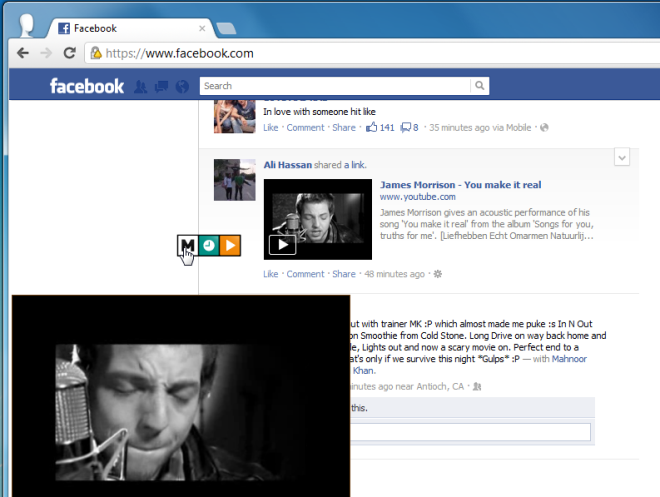Open 'James Morrison - You make it real' title
The height and width of the screenshot is (497, 660).
[460, 185]
